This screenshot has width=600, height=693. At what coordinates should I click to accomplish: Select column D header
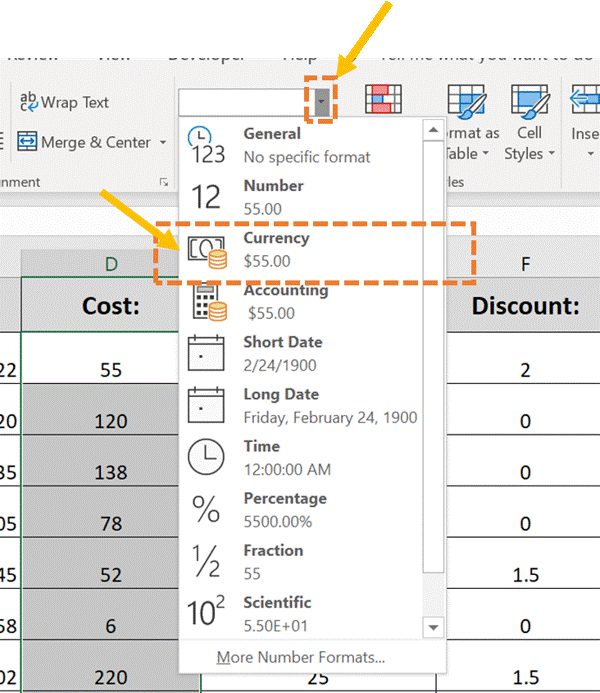point(100,264)
